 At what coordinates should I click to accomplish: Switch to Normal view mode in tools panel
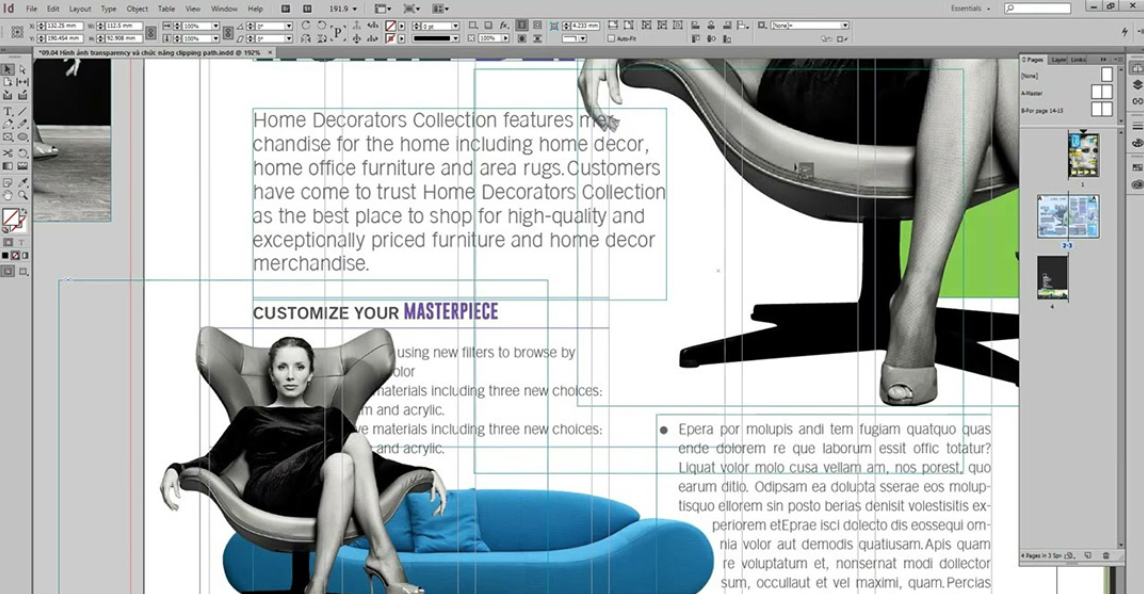(7, 271)
